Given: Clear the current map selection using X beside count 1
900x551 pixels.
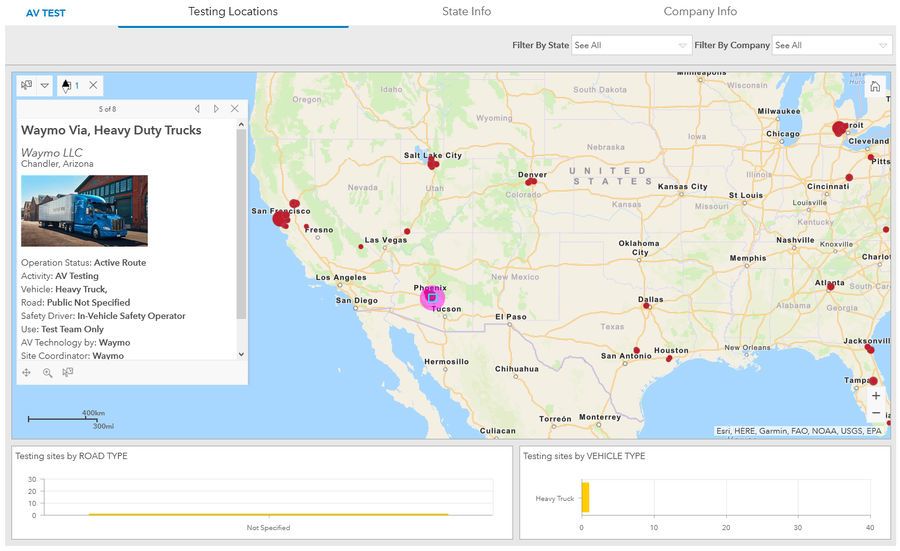Looking at the screenshot, I should [93, 86].
